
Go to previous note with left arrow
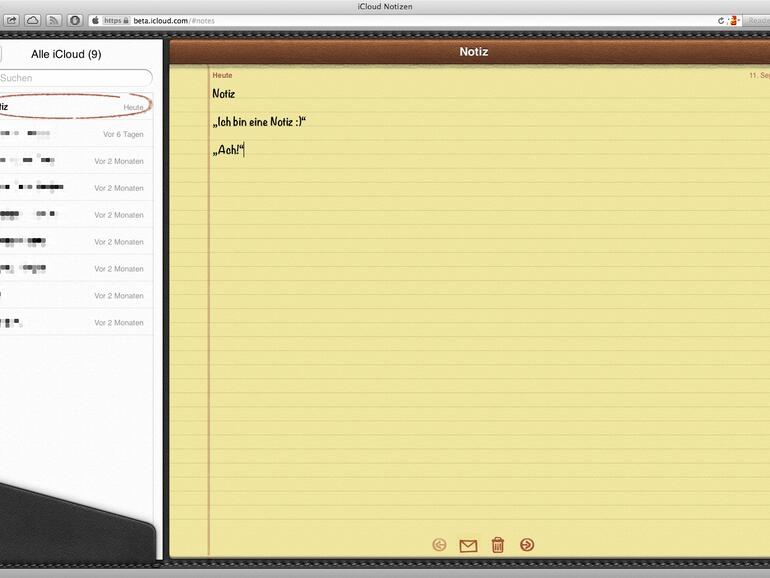[440, 545]
